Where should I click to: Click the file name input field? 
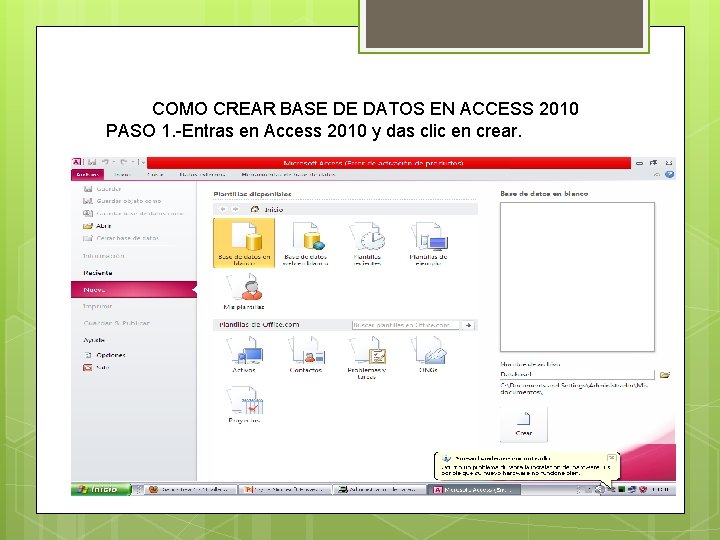click(x=577, y=374)
